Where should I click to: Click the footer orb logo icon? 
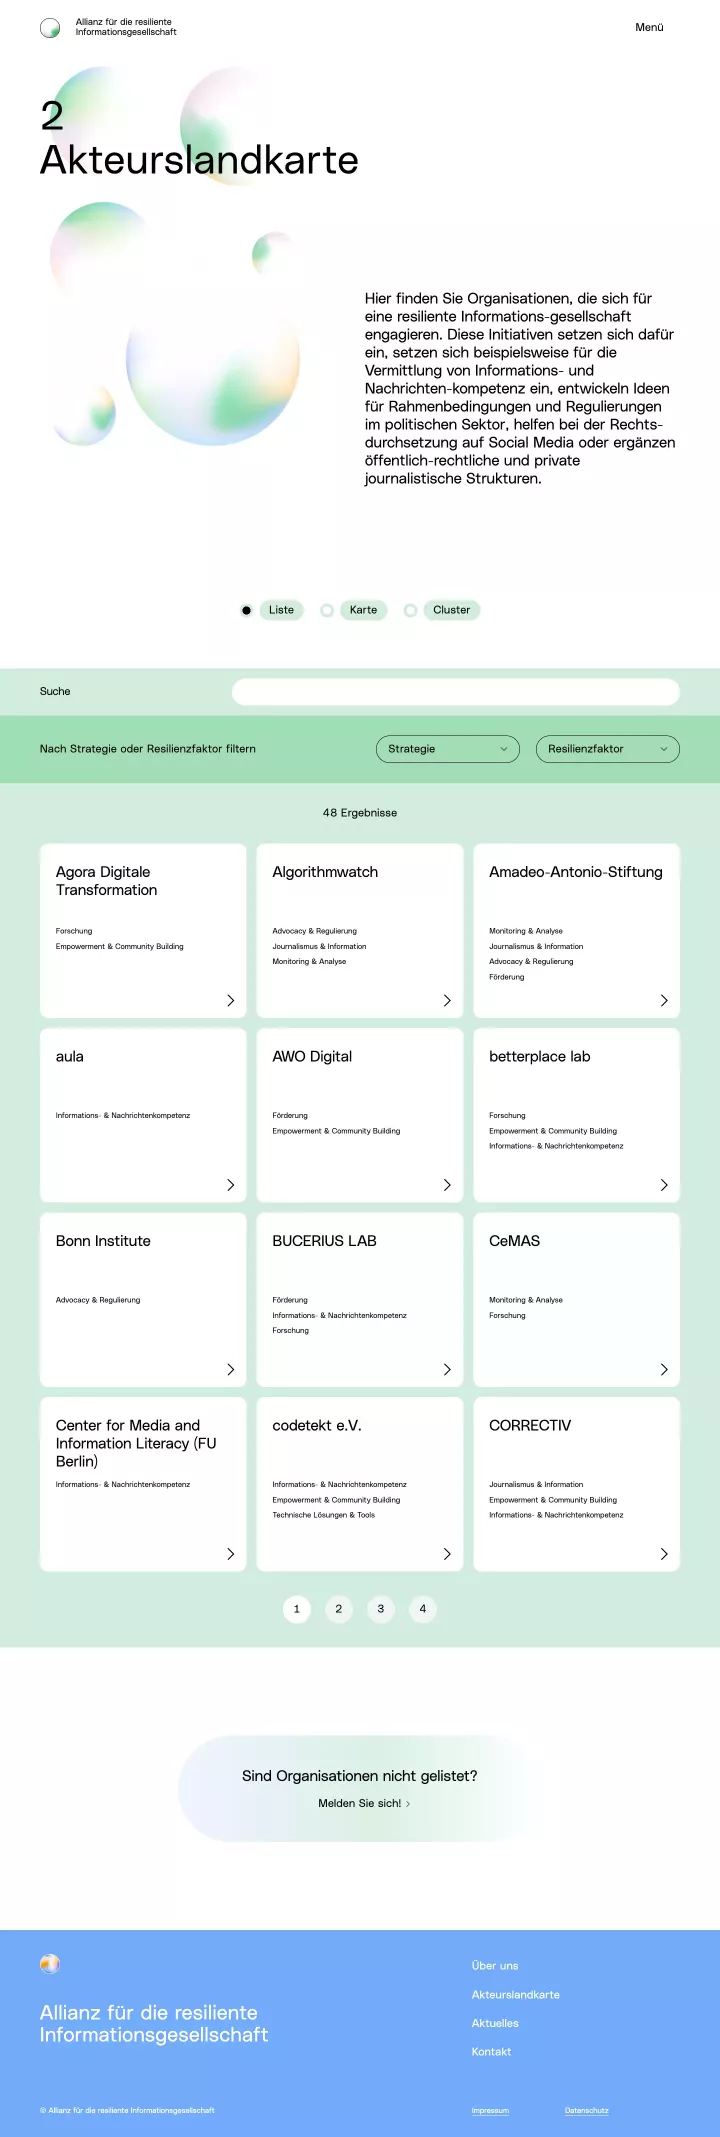coord(50,1963)
